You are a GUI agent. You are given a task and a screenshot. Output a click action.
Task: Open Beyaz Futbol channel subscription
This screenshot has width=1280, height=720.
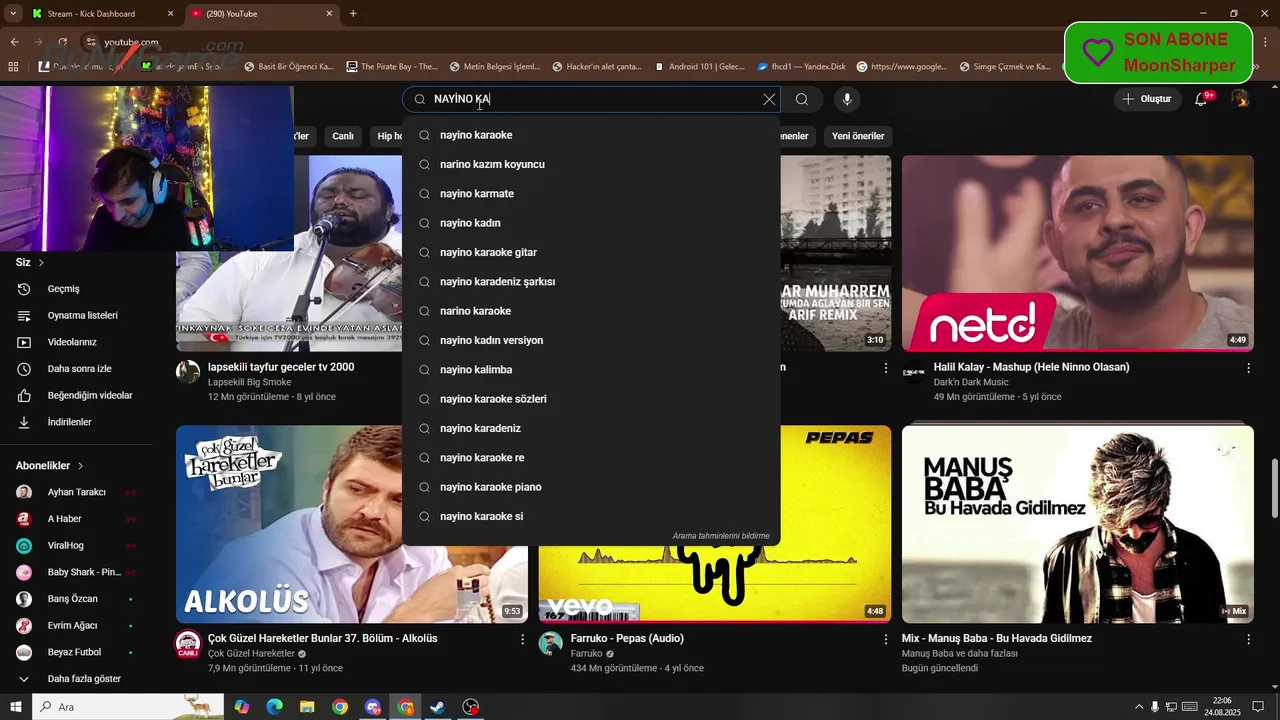(76, 652)
